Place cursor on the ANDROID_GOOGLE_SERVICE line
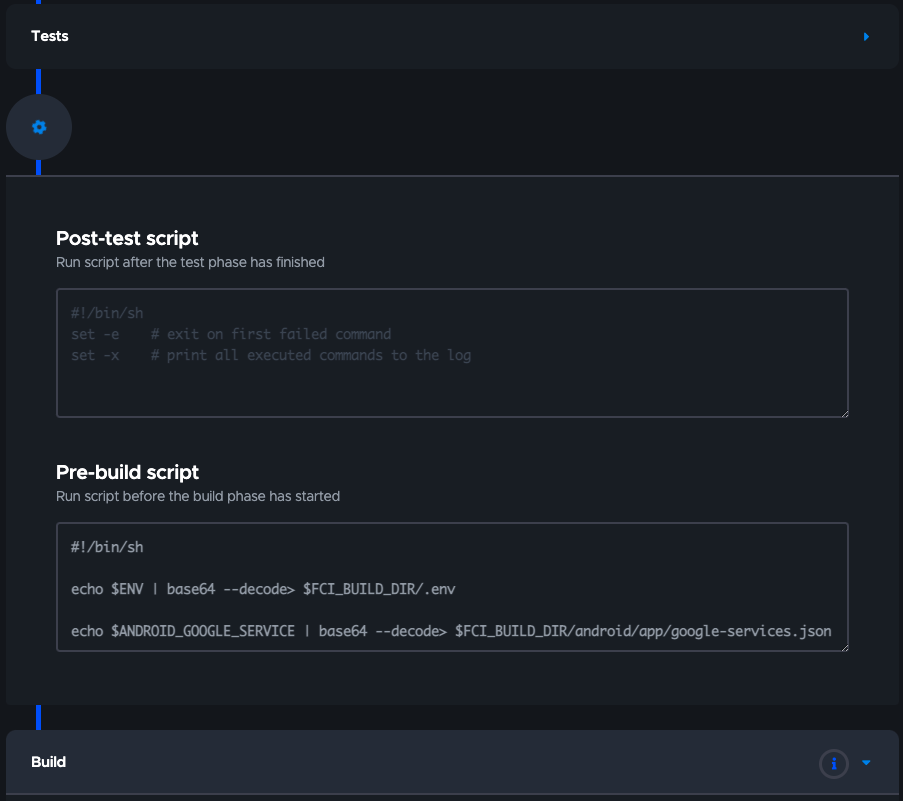The image size is (903, 801). [x=451, y=631]
